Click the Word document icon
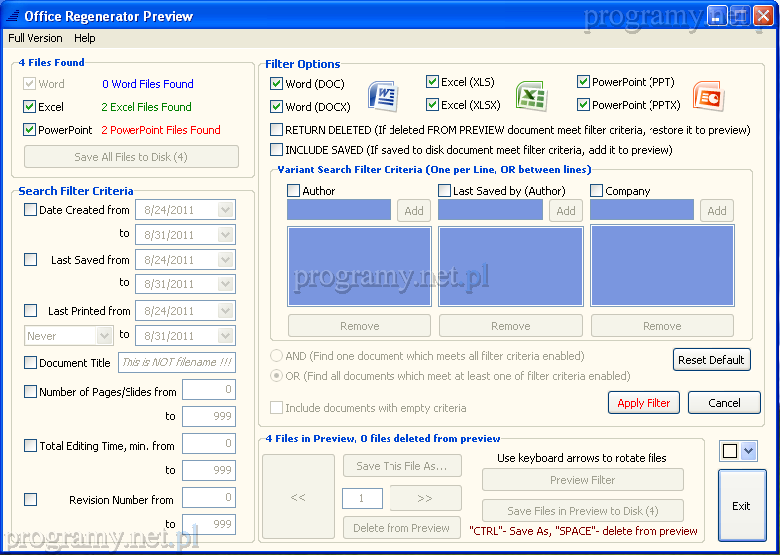Image resolution: width=780 pixels, height=555 pixels. tap(384, 96)
